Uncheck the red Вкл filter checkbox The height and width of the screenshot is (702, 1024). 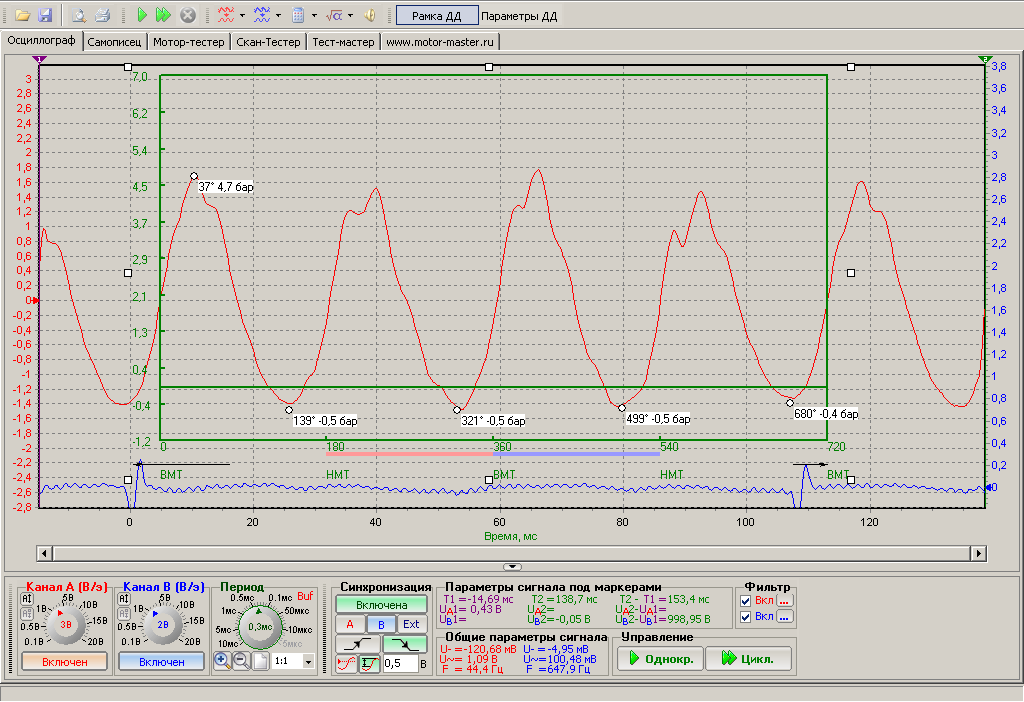(746, 601)
